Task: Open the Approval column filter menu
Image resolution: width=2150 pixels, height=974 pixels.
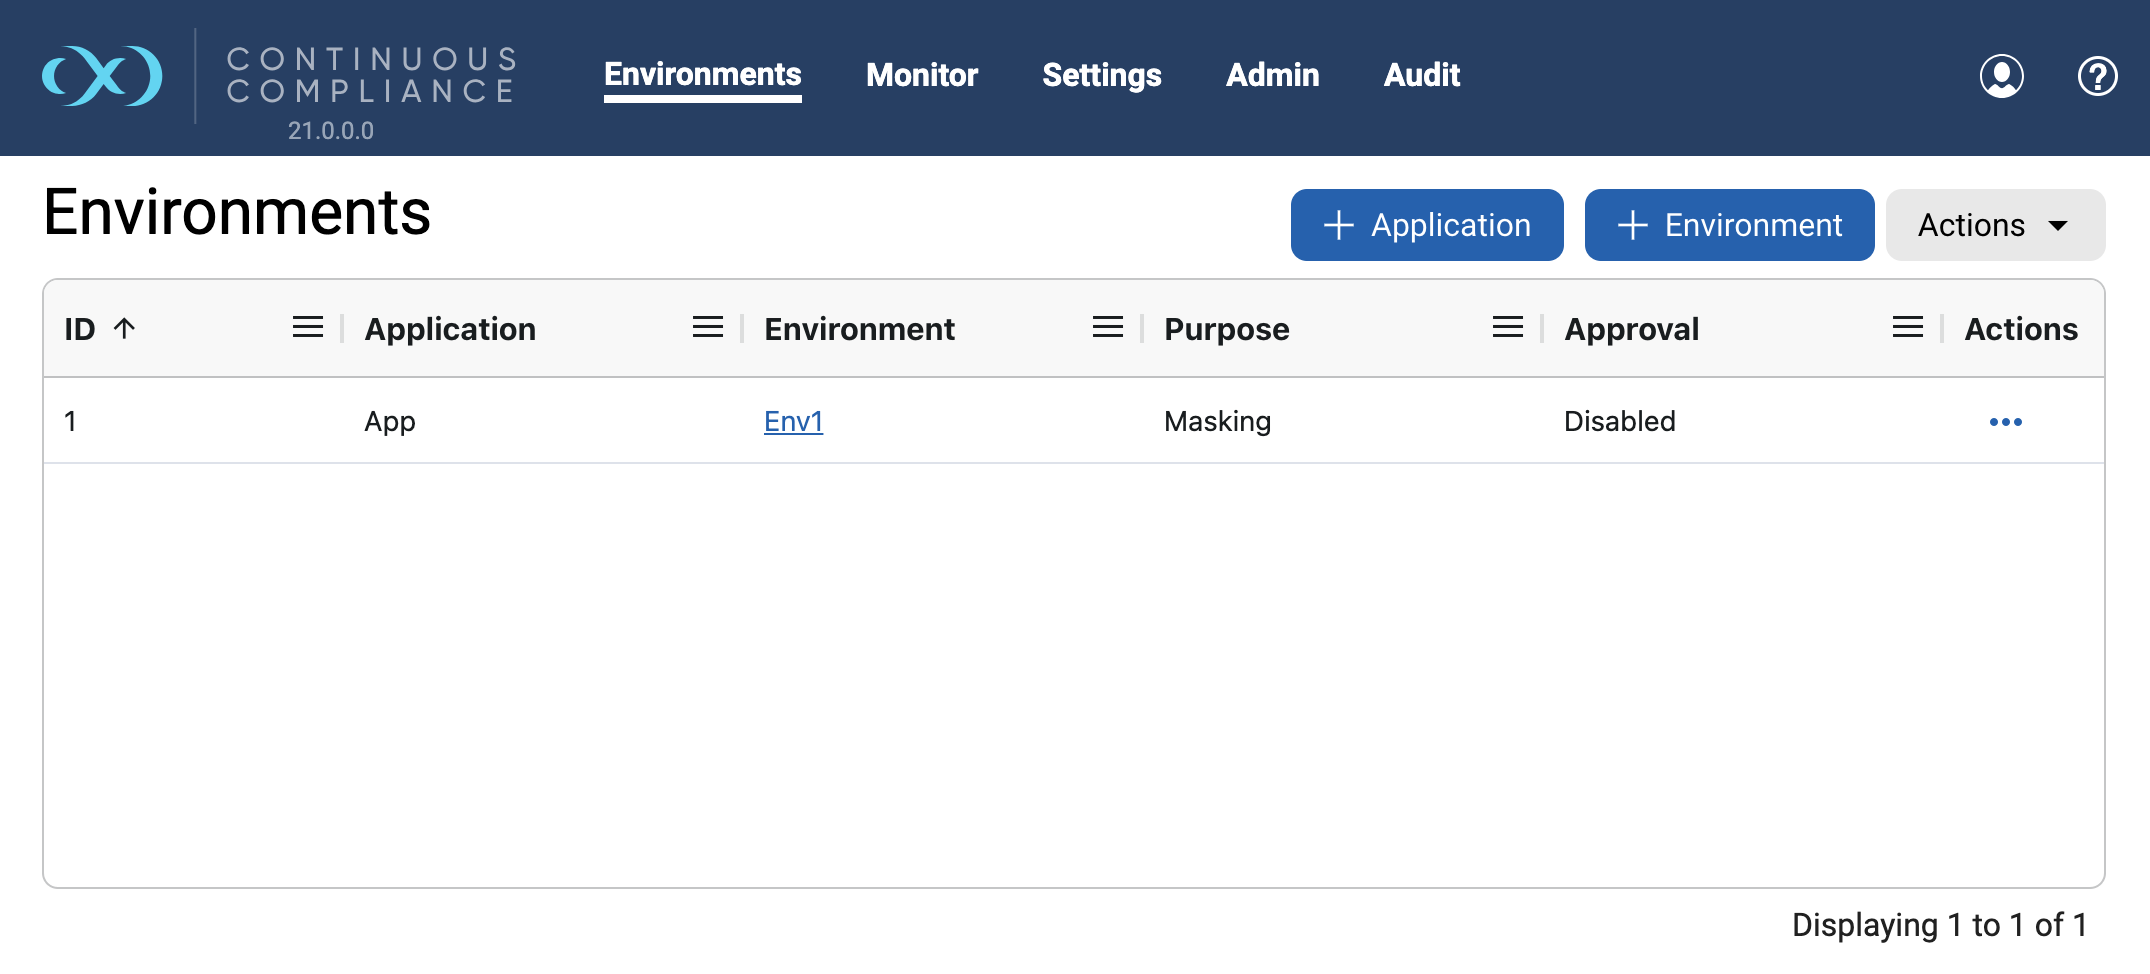Action: point(1907,327)
